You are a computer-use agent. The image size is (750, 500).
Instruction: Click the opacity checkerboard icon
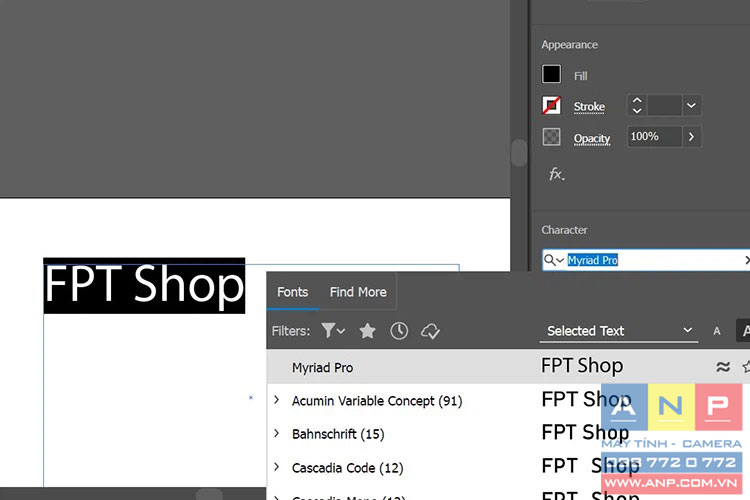coord(551,137)
